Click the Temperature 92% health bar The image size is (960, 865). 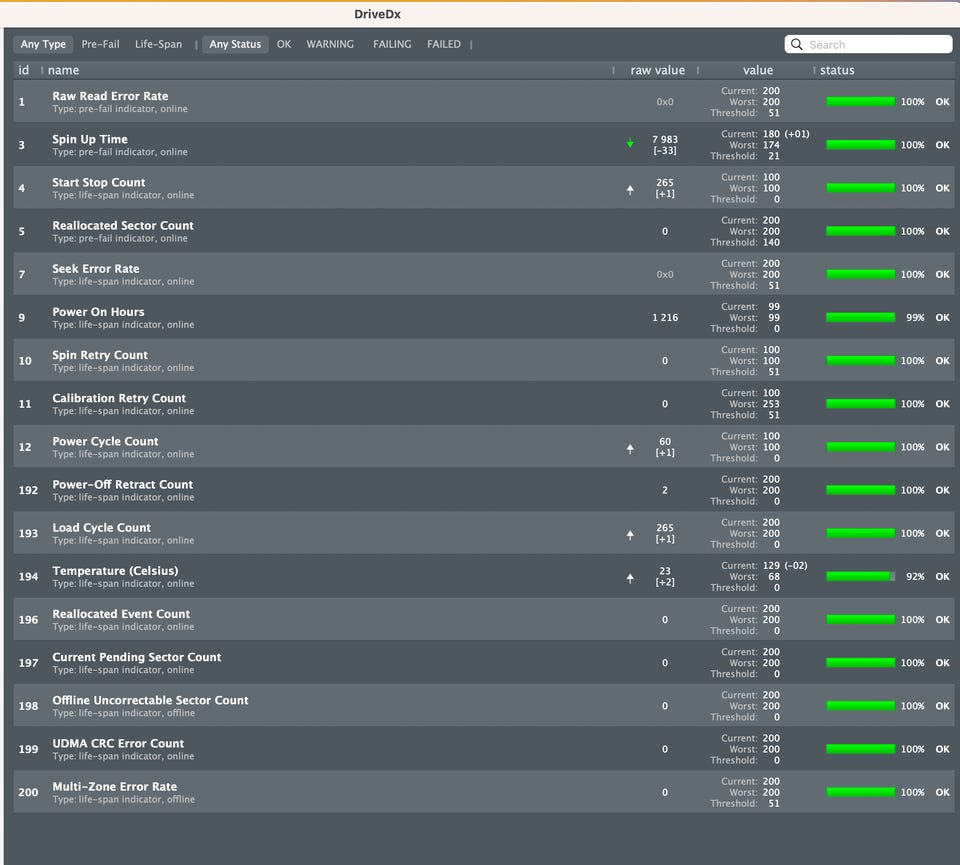coord(860,577)
